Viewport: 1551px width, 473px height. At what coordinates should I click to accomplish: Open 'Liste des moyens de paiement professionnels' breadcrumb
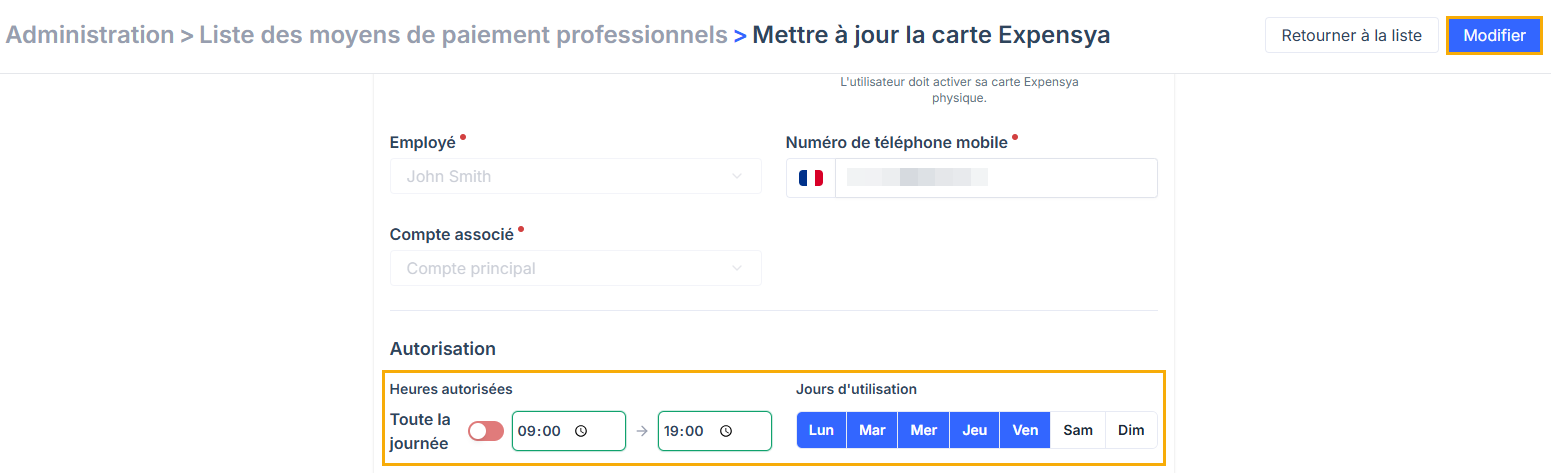click(x=463, y=35)
